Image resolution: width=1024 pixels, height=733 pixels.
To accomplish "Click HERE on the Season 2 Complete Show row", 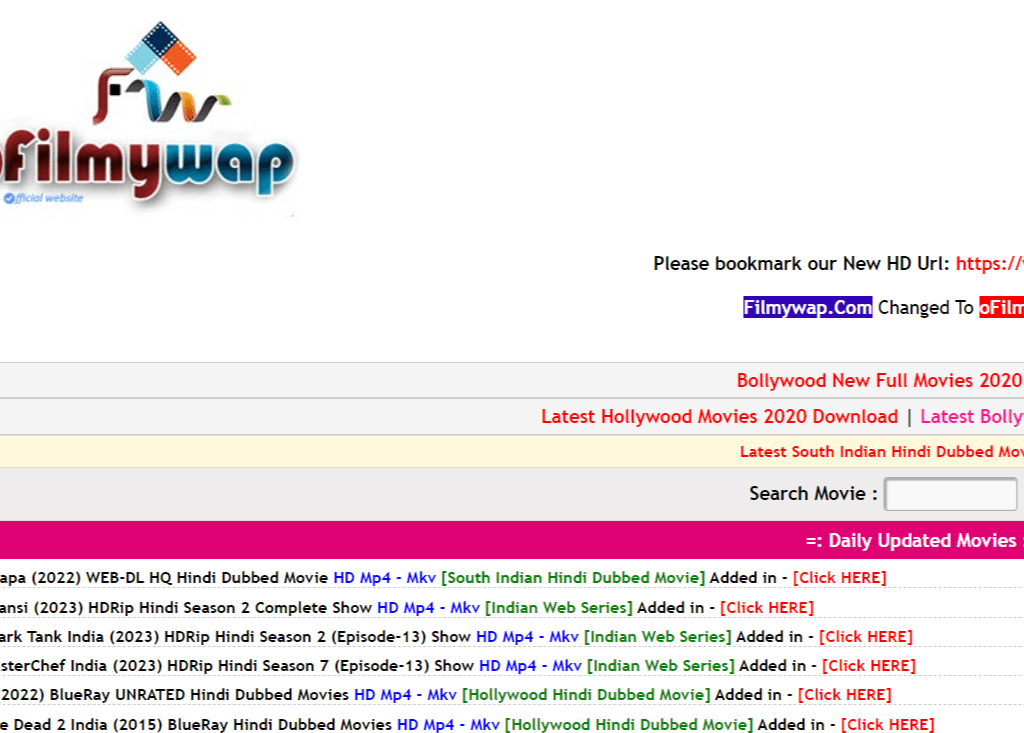I will point(767,608).
